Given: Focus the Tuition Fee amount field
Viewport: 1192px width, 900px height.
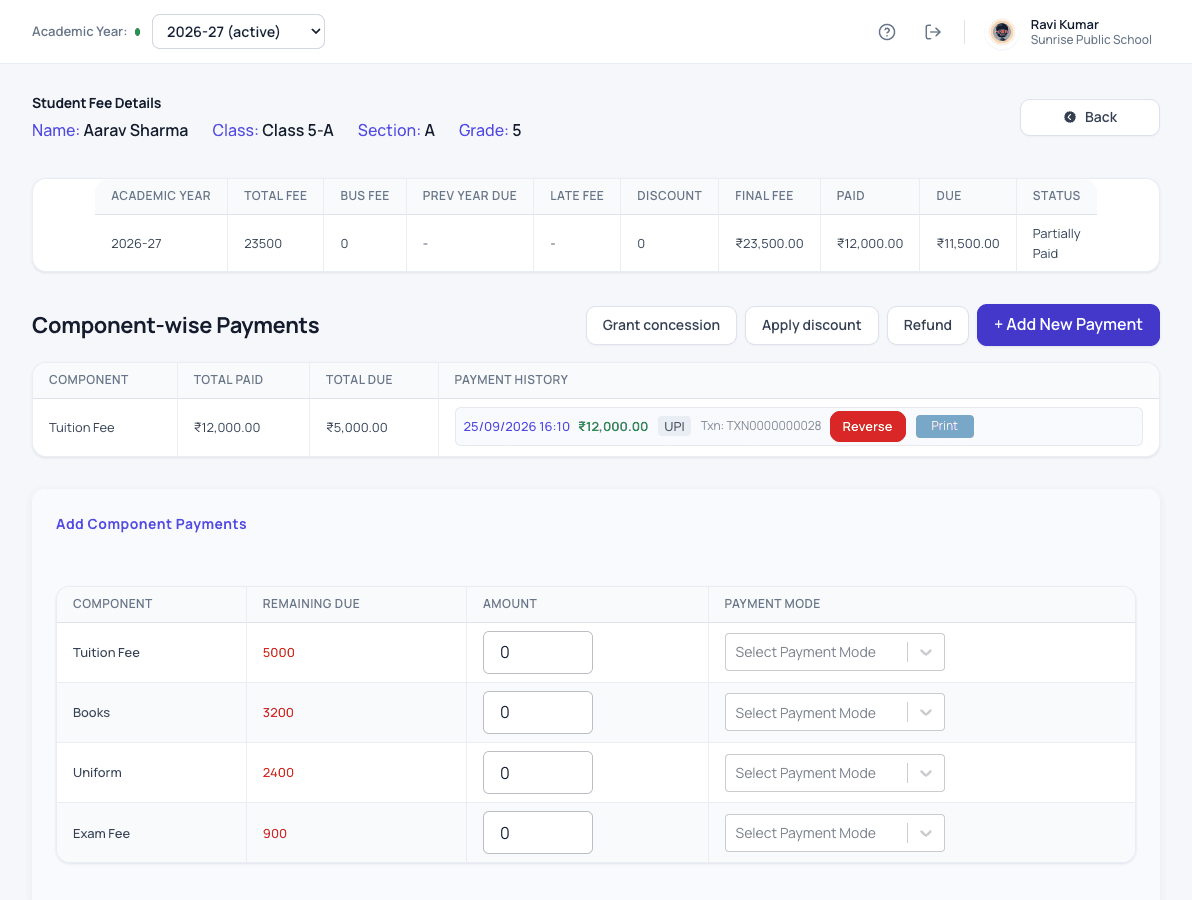Looking at the screenshot, I should [537, 652].
